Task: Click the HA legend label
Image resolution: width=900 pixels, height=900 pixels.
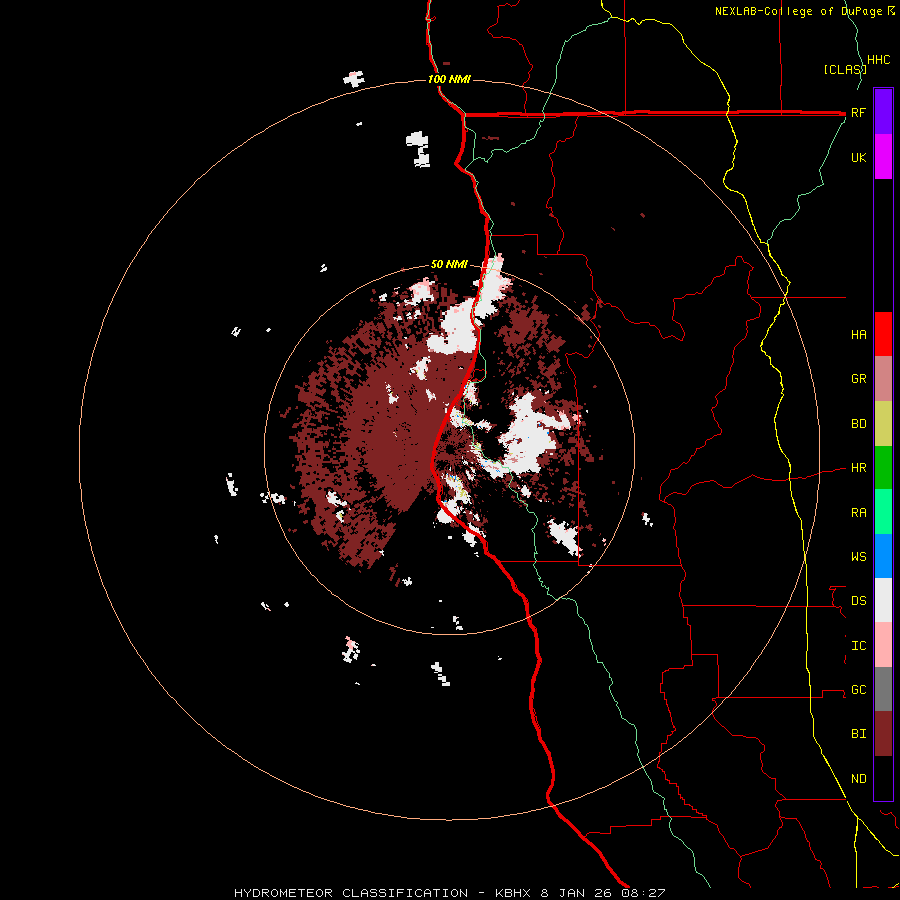Action: pos(859,335)
